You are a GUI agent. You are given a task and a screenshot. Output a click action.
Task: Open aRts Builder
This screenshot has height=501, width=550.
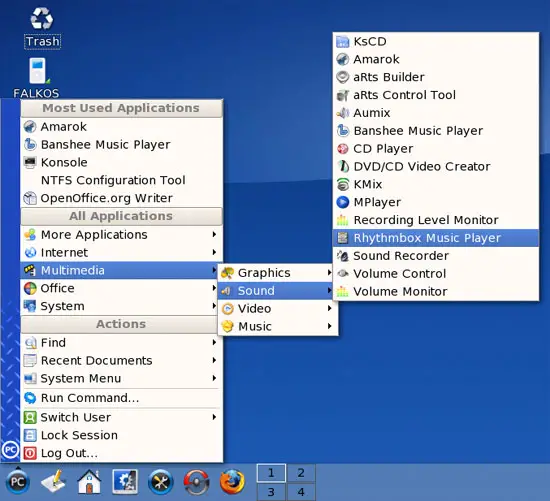coord(436,77)
